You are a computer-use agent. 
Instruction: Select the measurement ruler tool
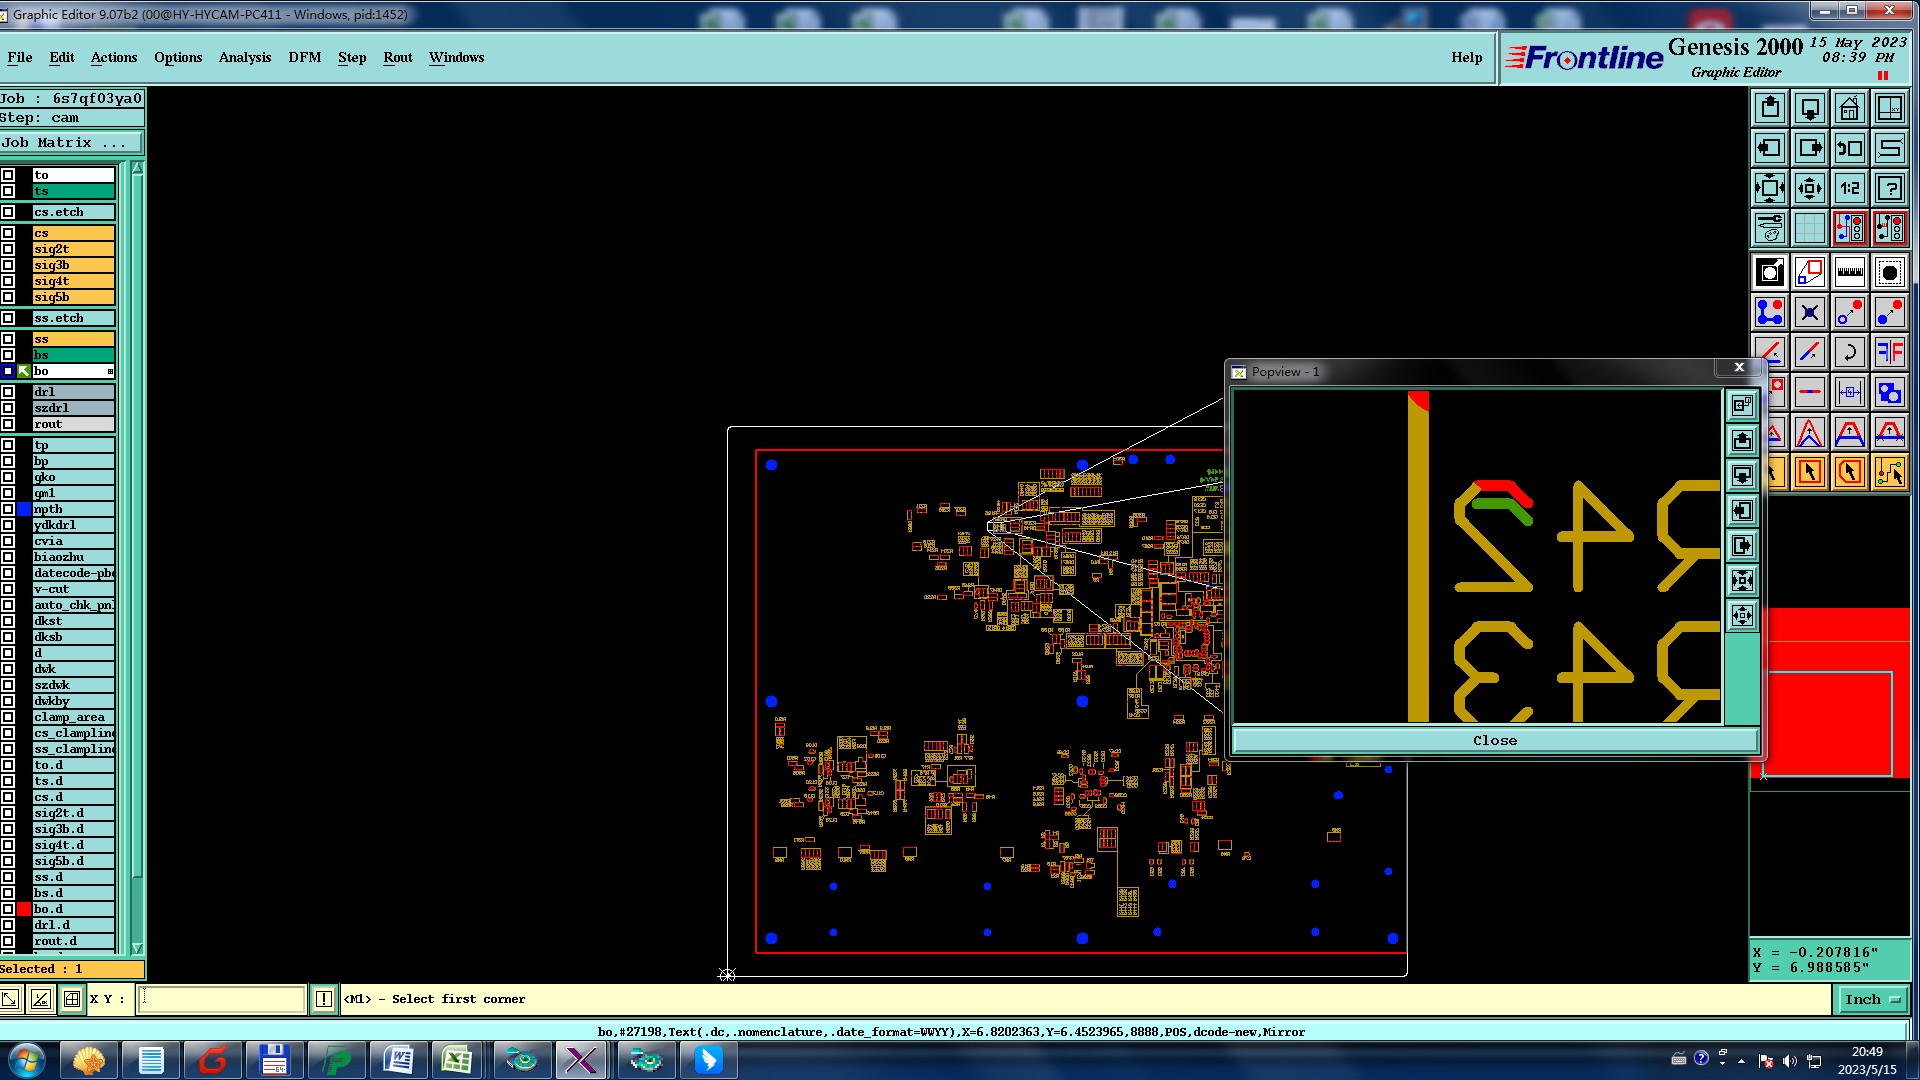click(1849, 272)
